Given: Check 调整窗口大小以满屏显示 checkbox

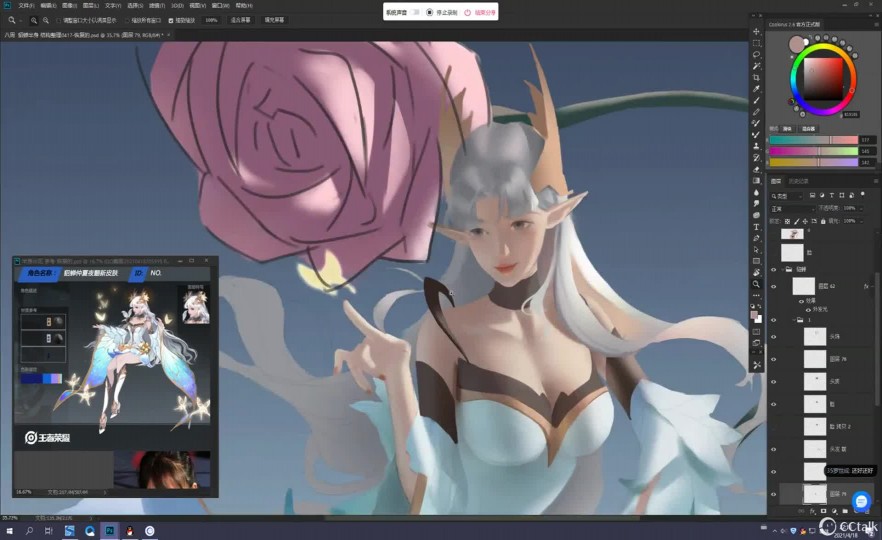Looking at the screenshot, I should click(x=58, y=20).
